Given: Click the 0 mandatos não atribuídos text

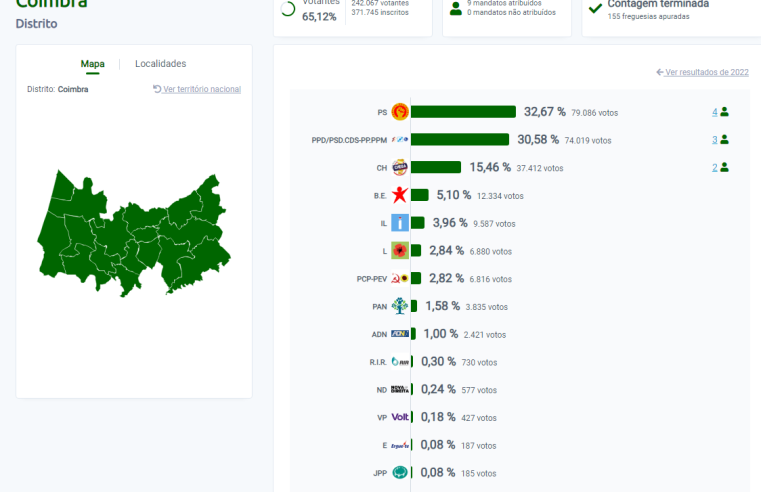Looking at the screenshot, I should (512, 13).
